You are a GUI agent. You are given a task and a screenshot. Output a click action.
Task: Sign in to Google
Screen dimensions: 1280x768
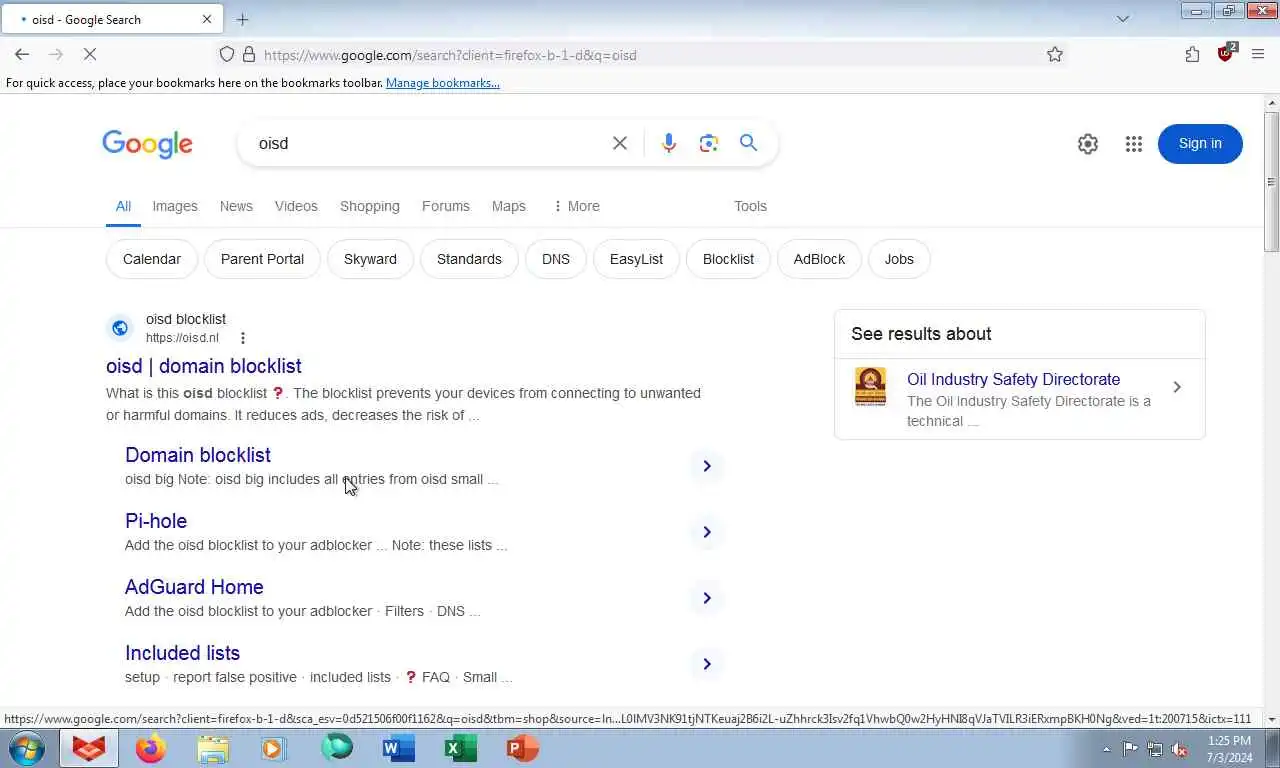tap(1200, 144)
